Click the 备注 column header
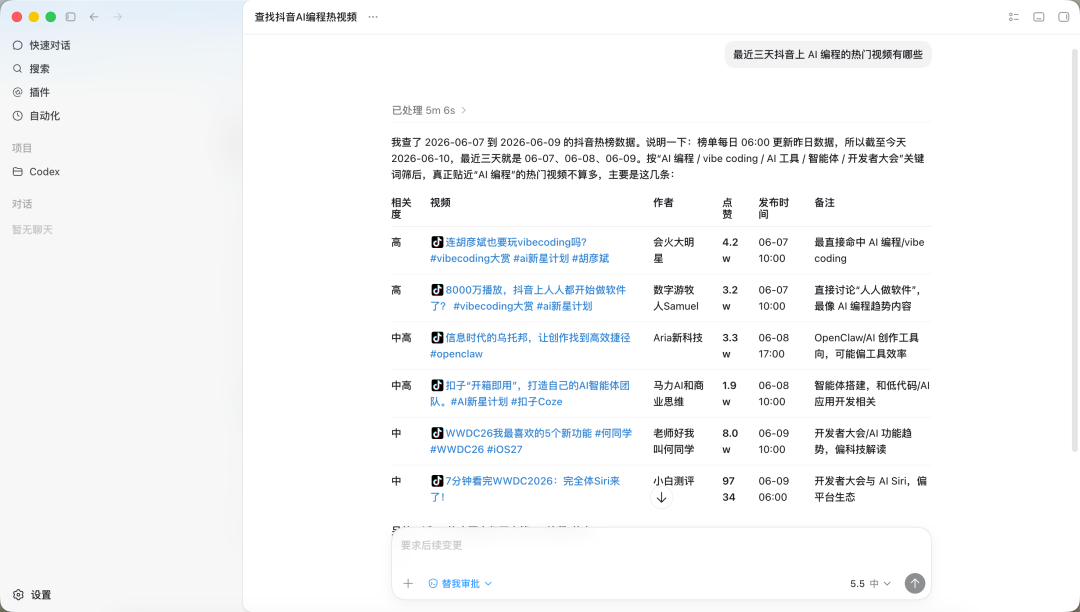Viewport: 1080px width, 612px height. [x=824, y=202]
